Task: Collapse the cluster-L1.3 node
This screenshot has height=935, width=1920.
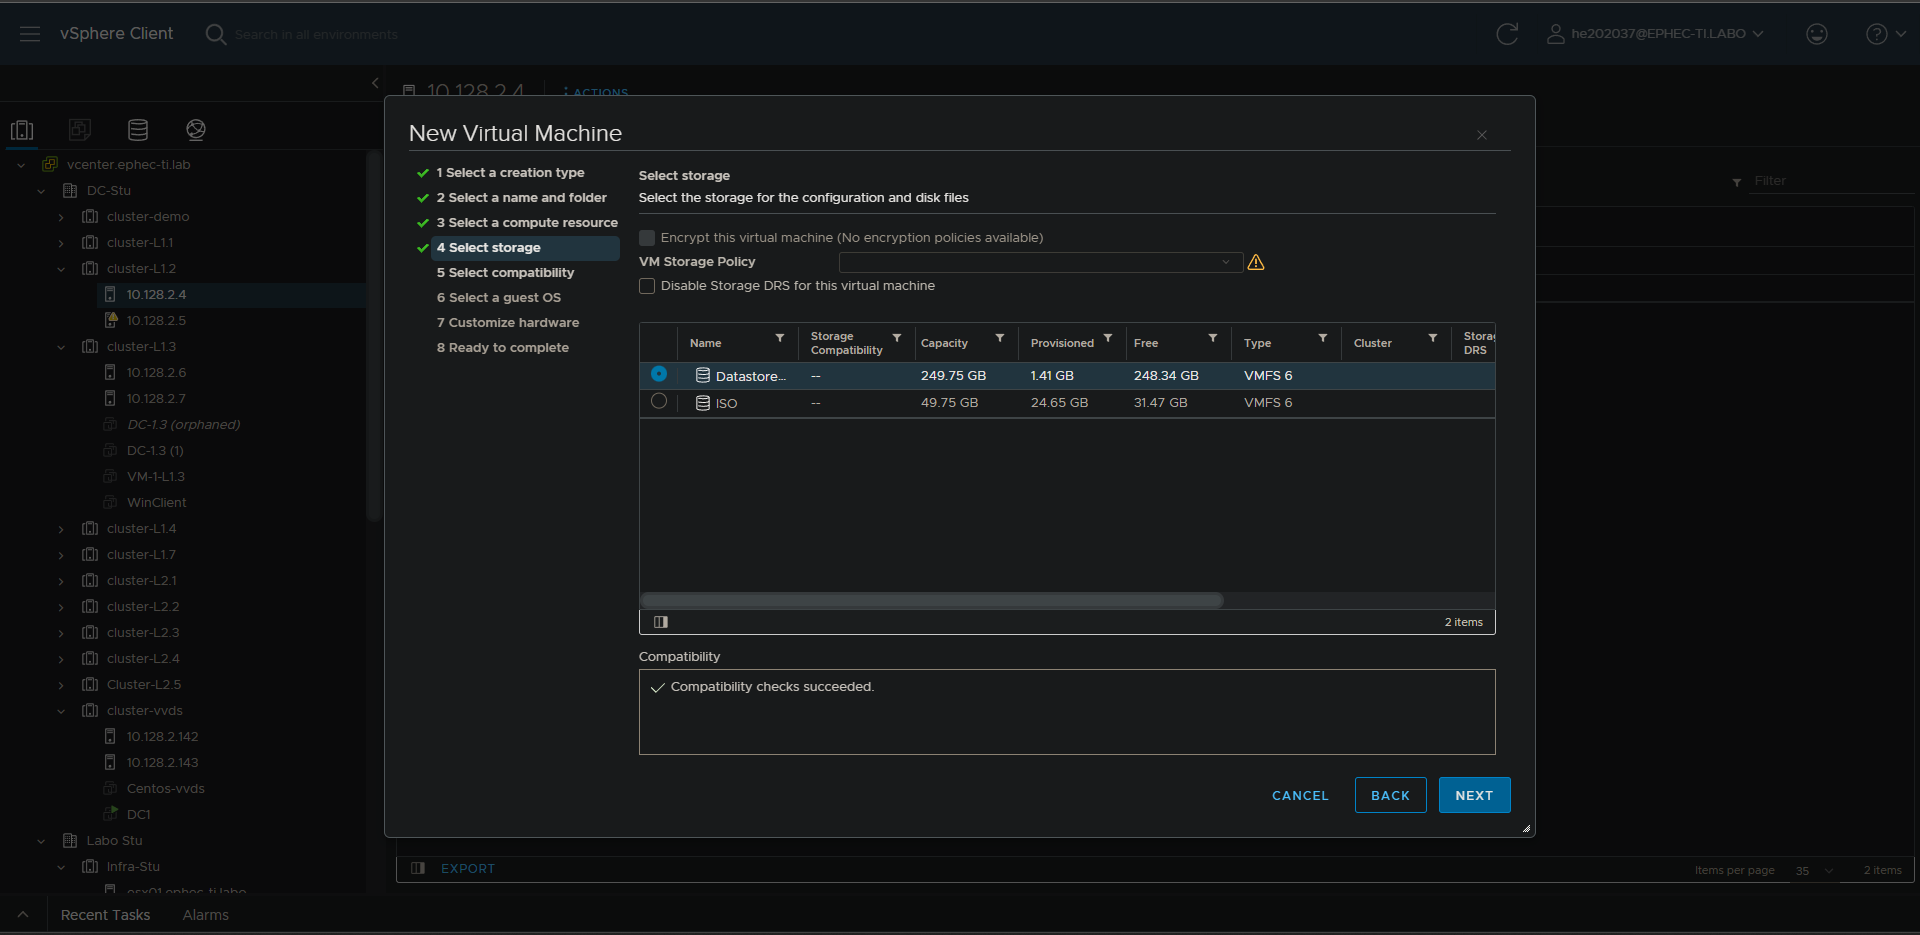Action: coord(61,347)
